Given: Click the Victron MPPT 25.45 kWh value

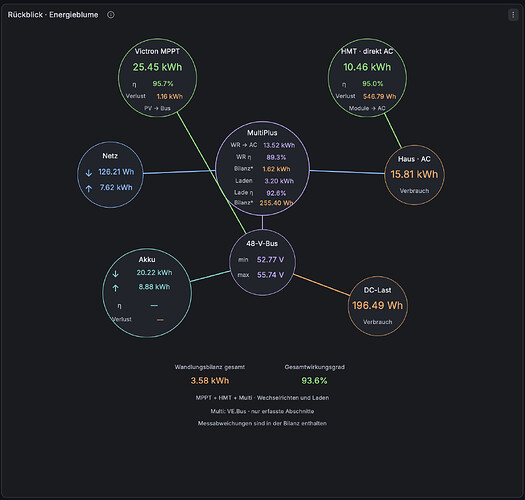Looking at the screenshot, I should coord(157,67).
